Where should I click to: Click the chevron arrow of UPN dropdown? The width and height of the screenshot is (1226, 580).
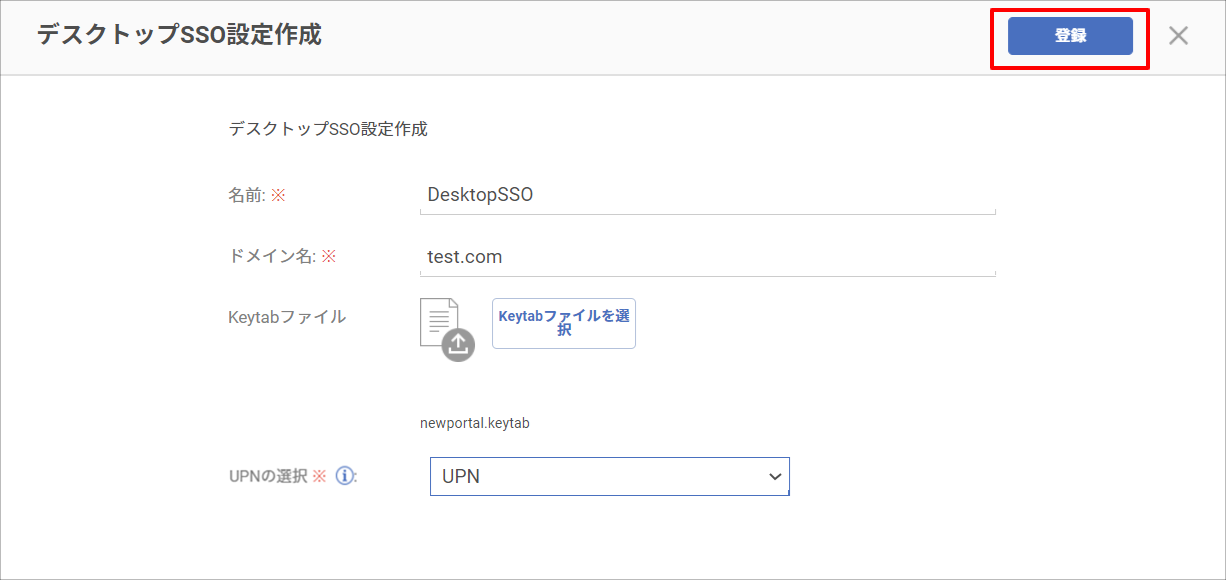pyautogui.click(x=774, y=477)
